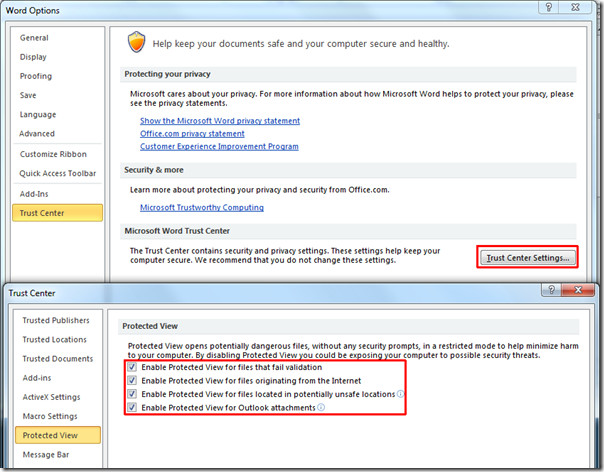Screen dimensions: 604x472
Task: Click the shield icon in Word Options
Action: pos(136,42)
